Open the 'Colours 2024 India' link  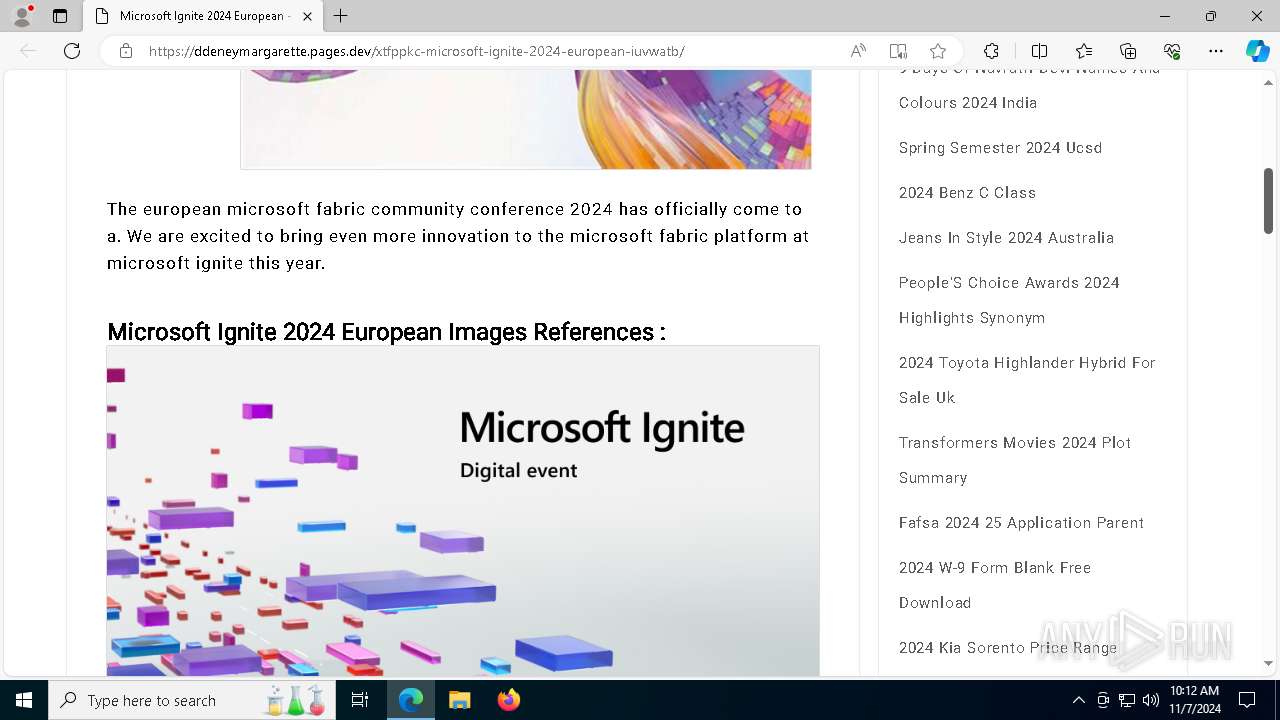click(x=968, y=103)
